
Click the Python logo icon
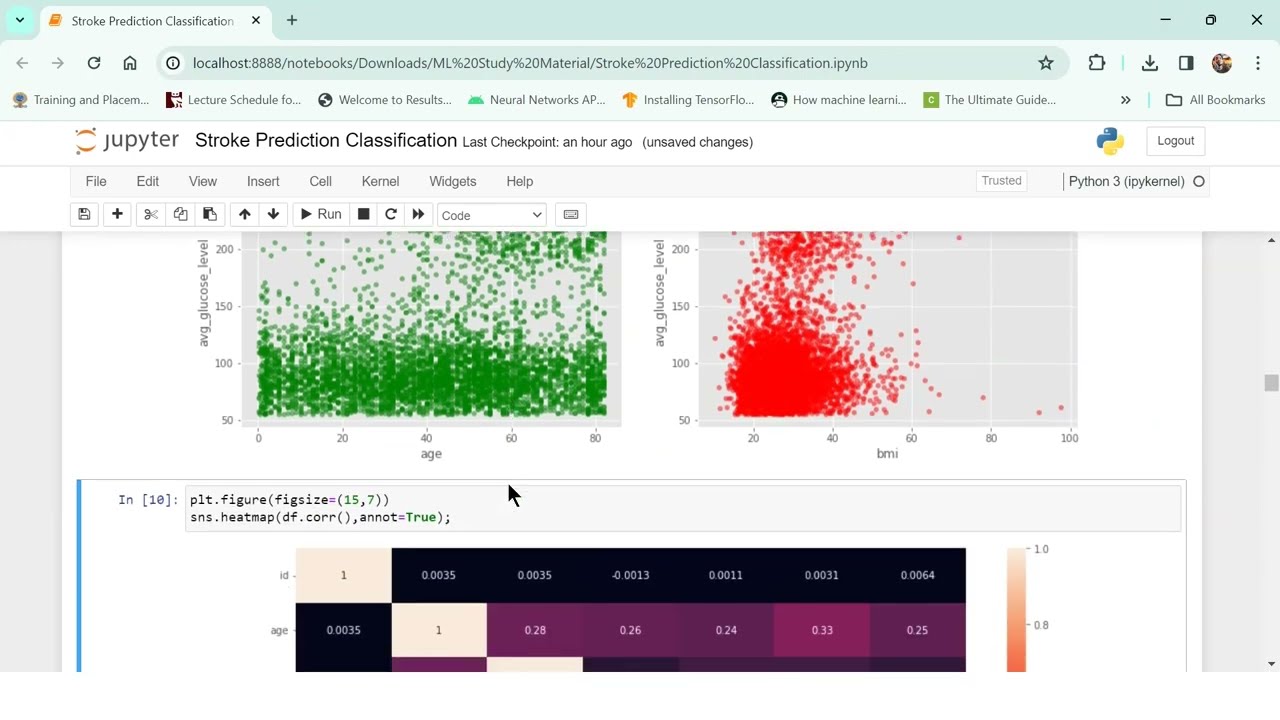pyautogui.click(x=1110, y=141)
